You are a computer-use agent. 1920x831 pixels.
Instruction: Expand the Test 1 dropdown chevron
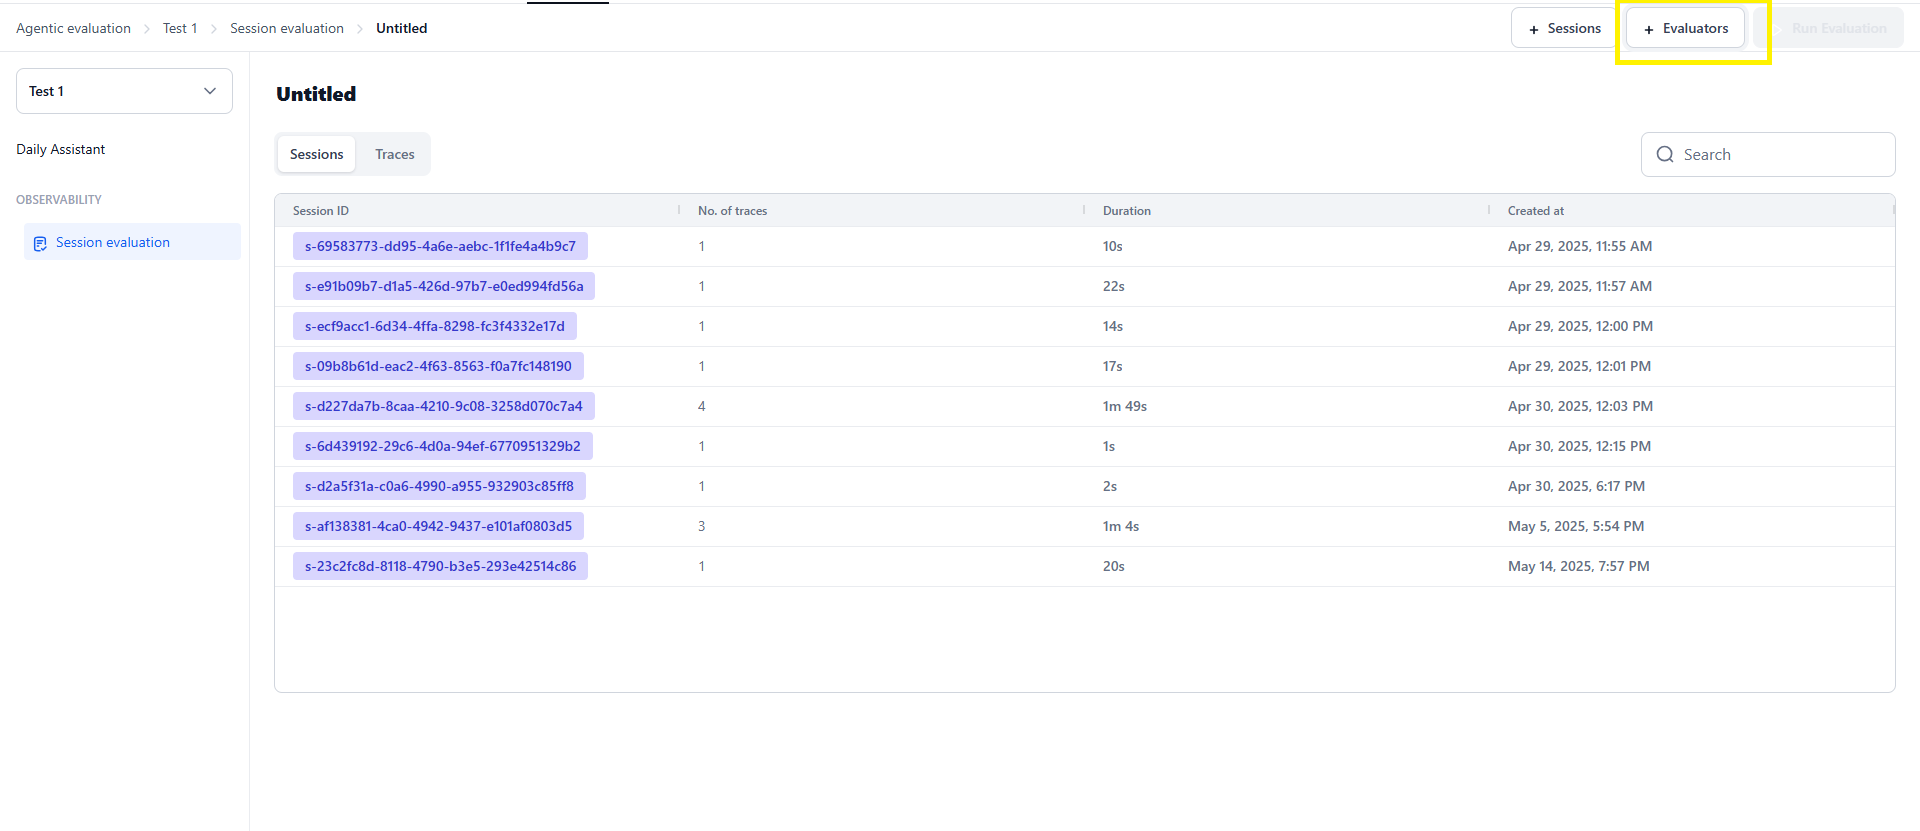(210, 91)
